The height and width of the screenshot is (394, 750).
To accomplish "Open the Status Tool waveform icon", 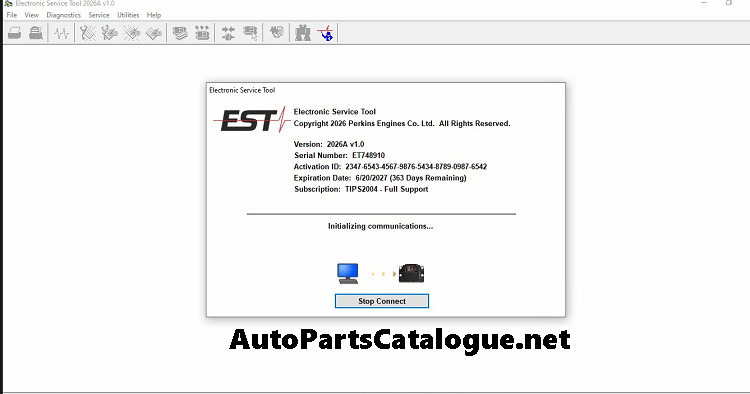I will pos(62,33).
